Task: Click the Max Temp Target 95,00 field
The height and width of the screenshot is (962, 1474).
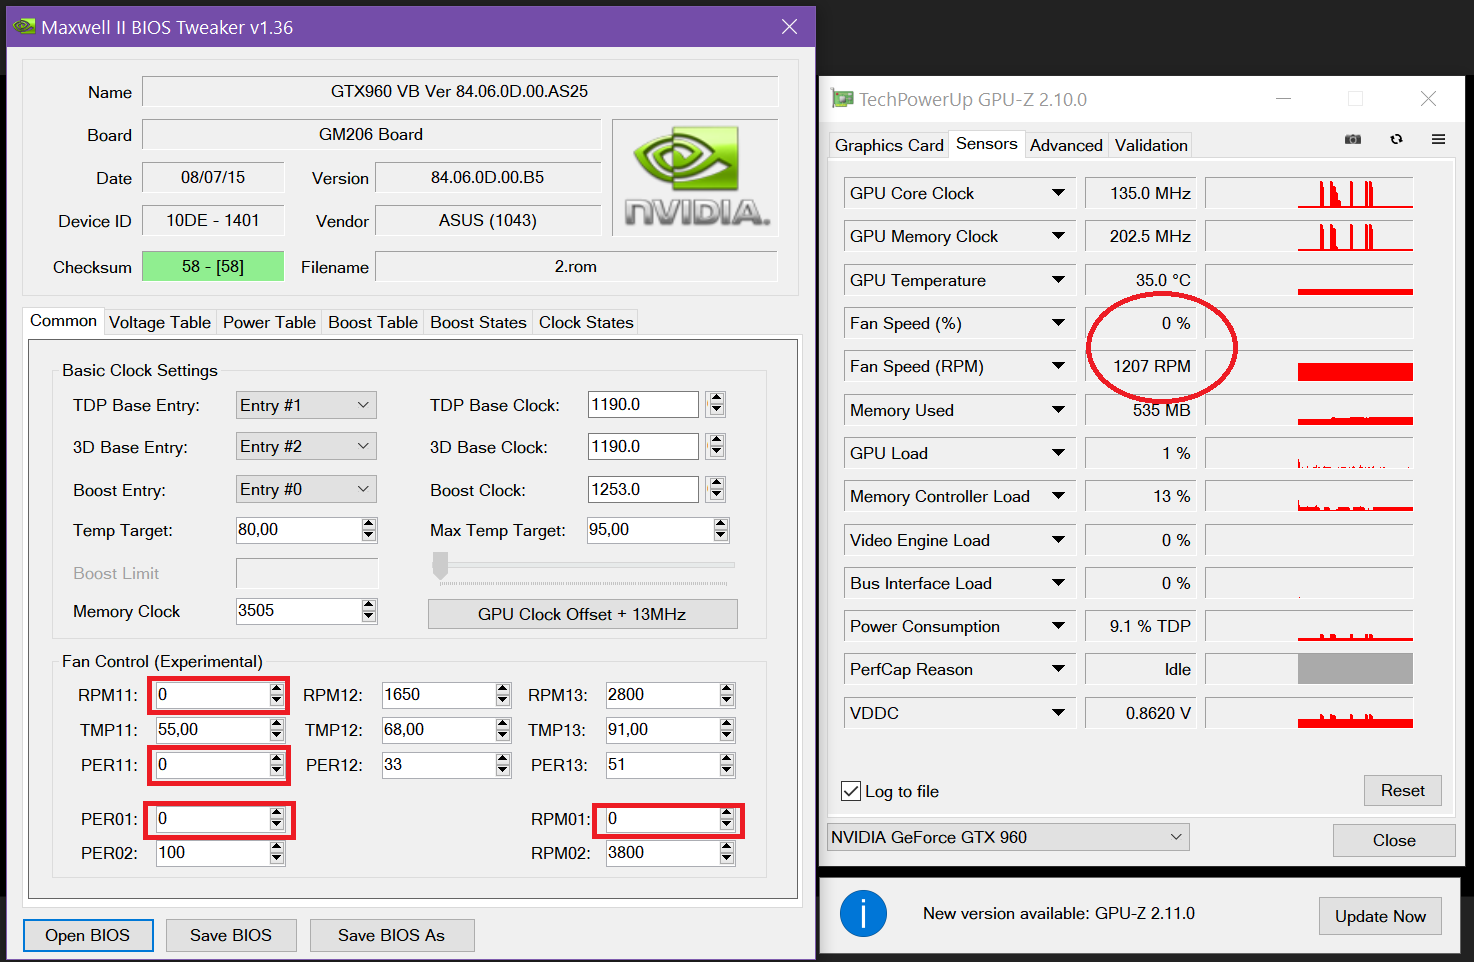Action: point(649,529)
